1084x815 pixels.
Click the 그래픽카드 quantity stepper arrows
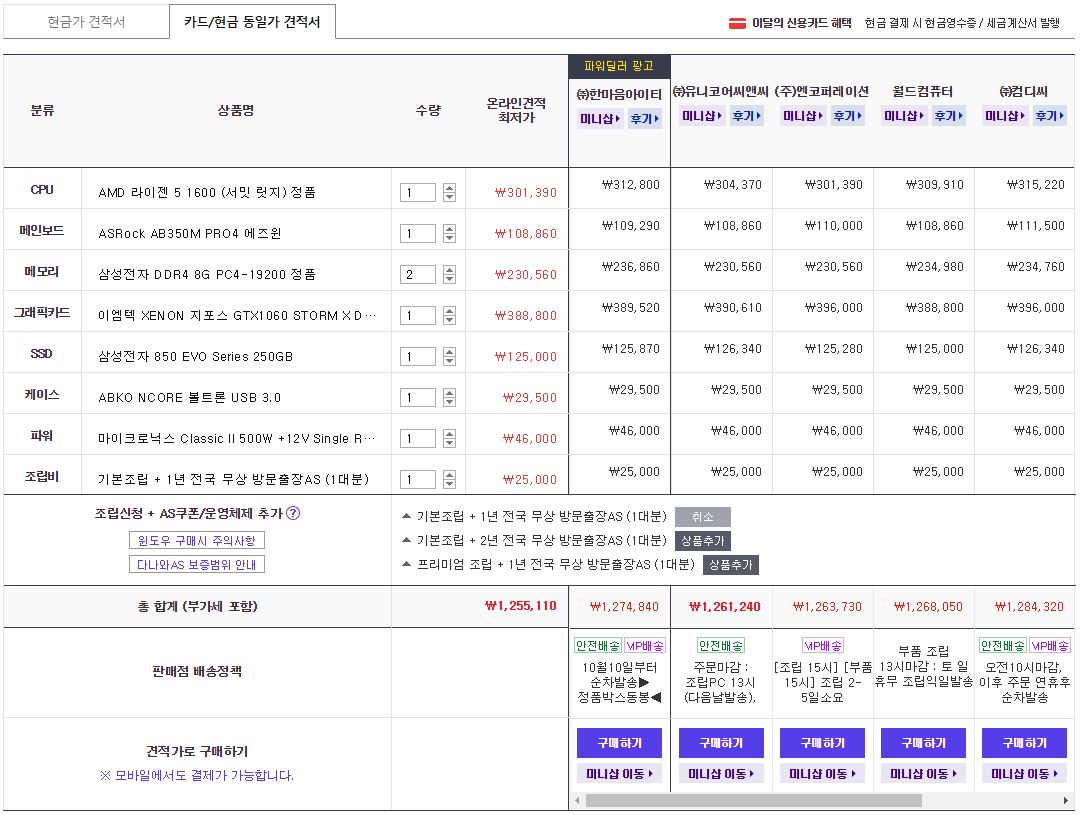pos(449,315)
